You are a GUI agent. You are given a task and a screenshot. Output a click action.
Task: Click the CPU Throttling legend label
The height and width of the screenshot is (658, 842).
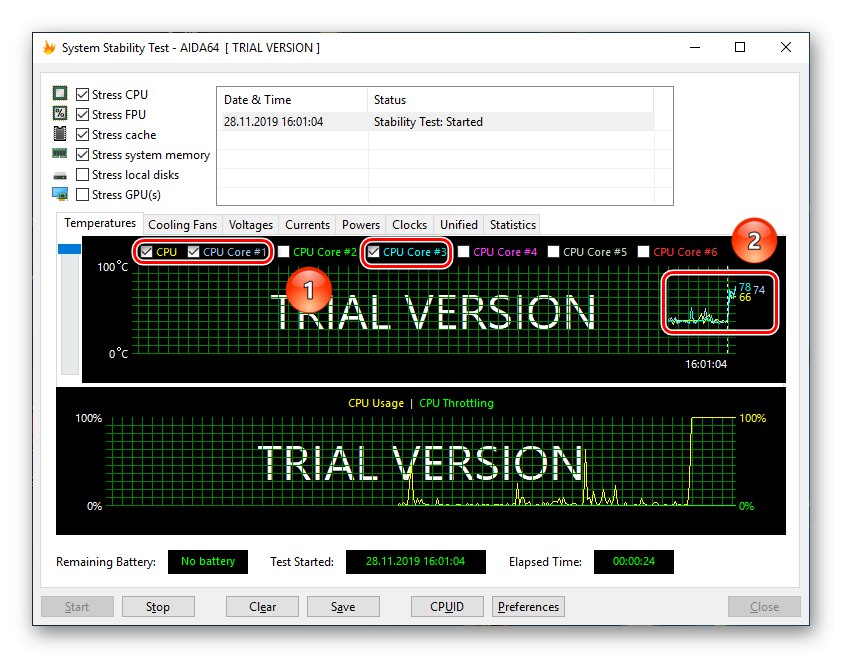[x=456, y=403]
